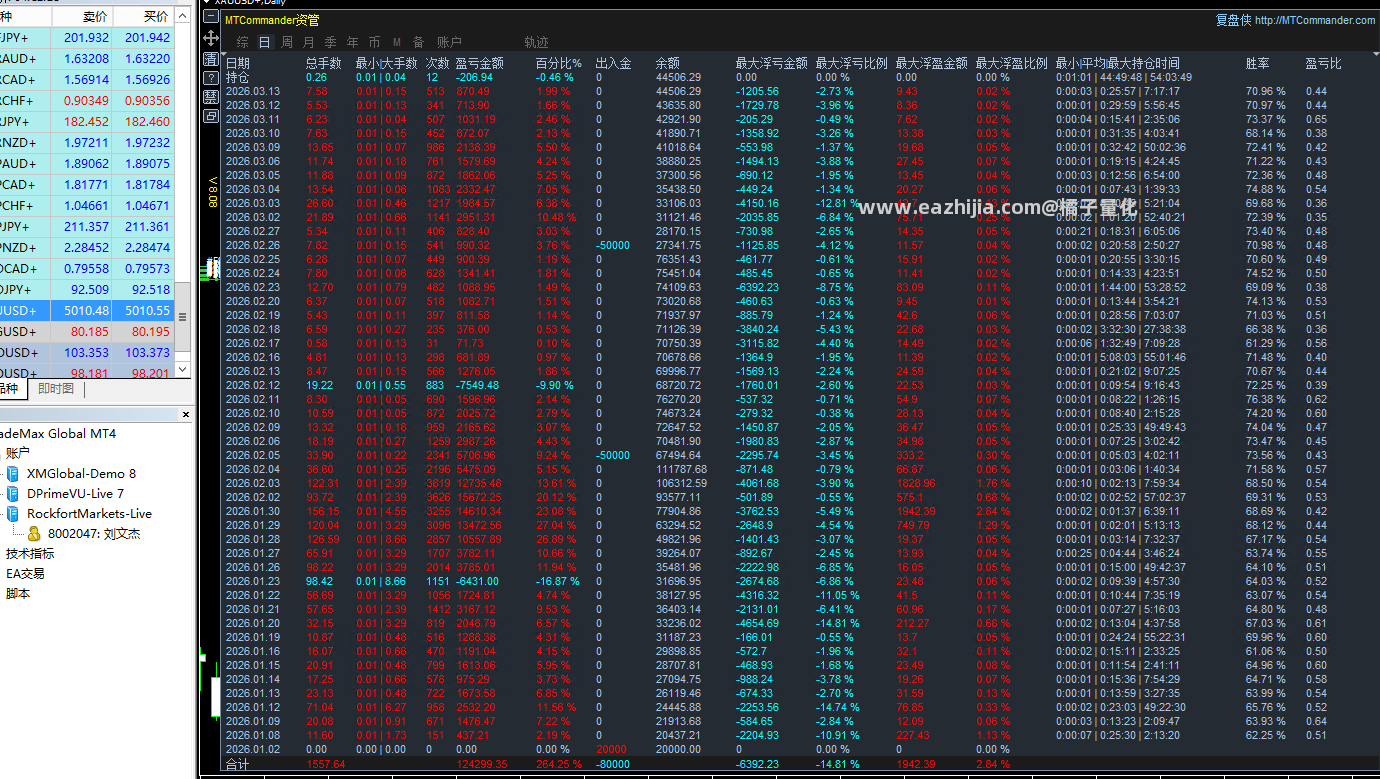Click the M tab in MTCommander
This screenshot has width=1380, height=779.
click(x=396, y=42)
